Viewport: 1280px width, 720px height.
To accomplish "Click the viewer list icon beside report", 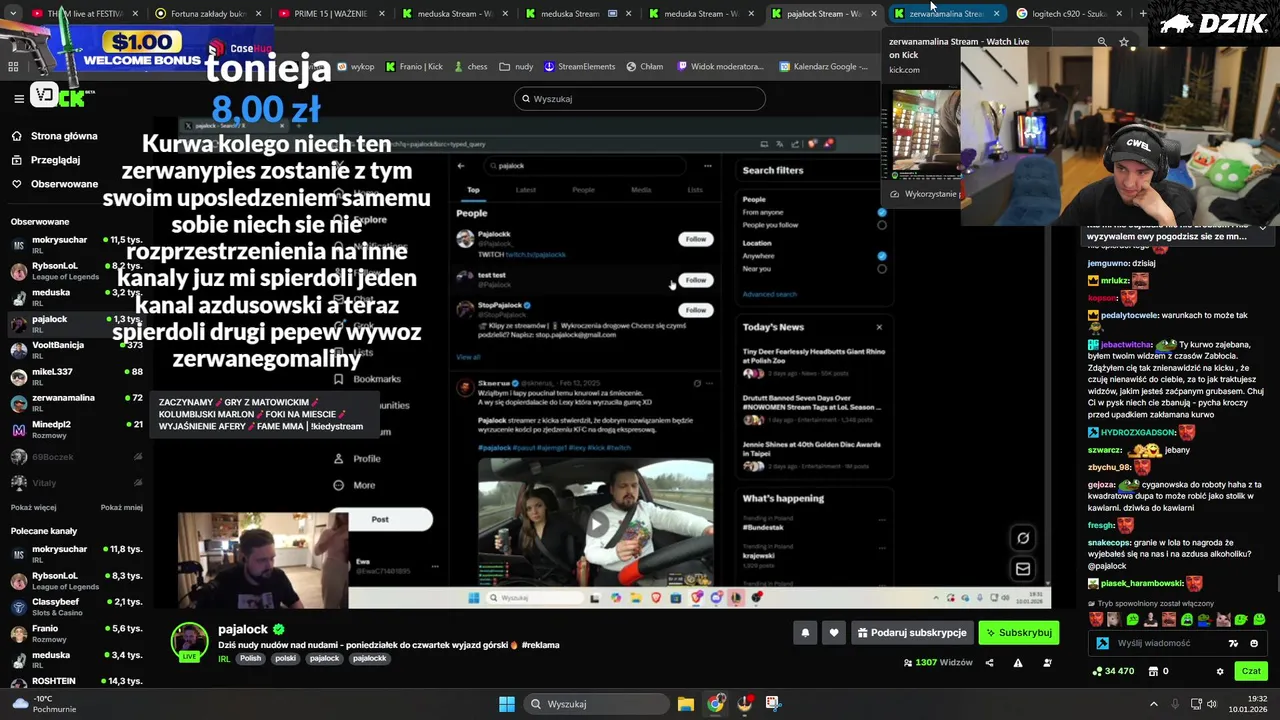I will pyautogui.click(x=1047, y=663).
